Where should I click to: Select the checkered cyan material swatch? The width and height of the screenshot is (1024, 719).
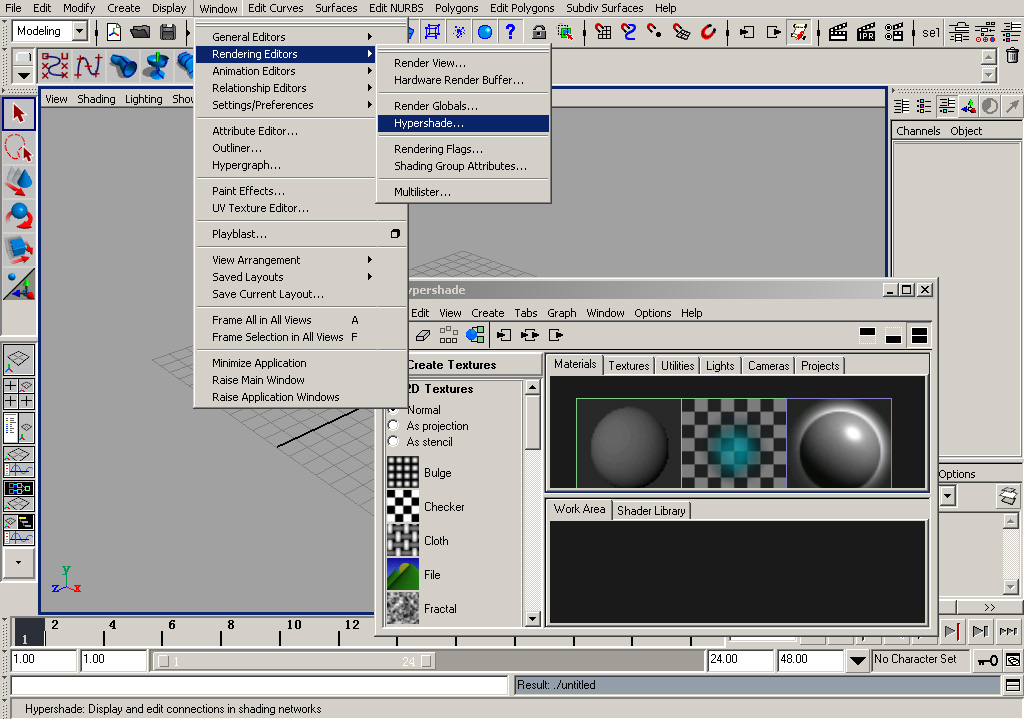(x=734, y=443)
